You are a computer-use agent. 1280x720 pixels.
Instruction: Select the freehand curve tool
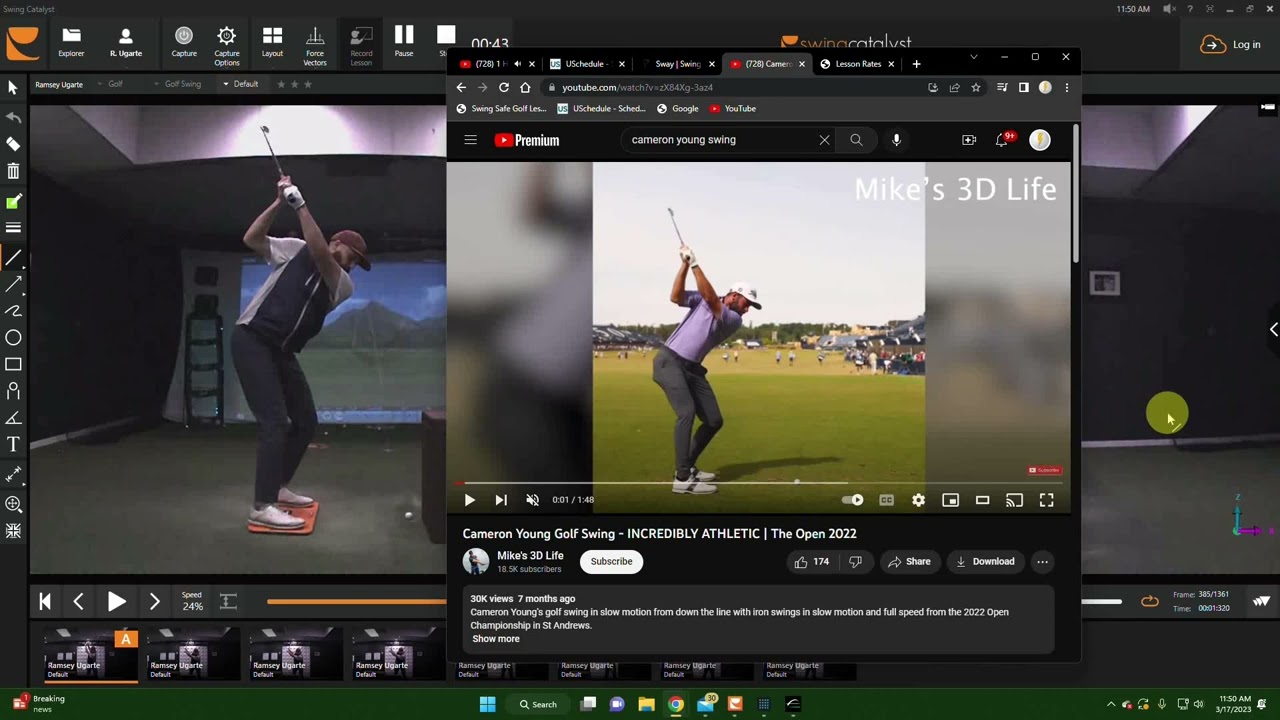tap(13, 311)
